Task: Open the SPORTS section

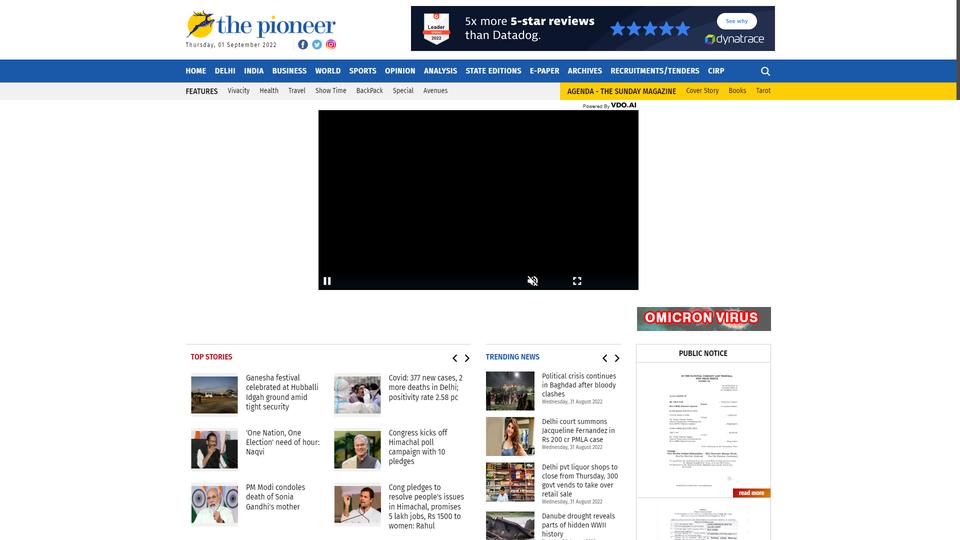Action: pos(362,71)
